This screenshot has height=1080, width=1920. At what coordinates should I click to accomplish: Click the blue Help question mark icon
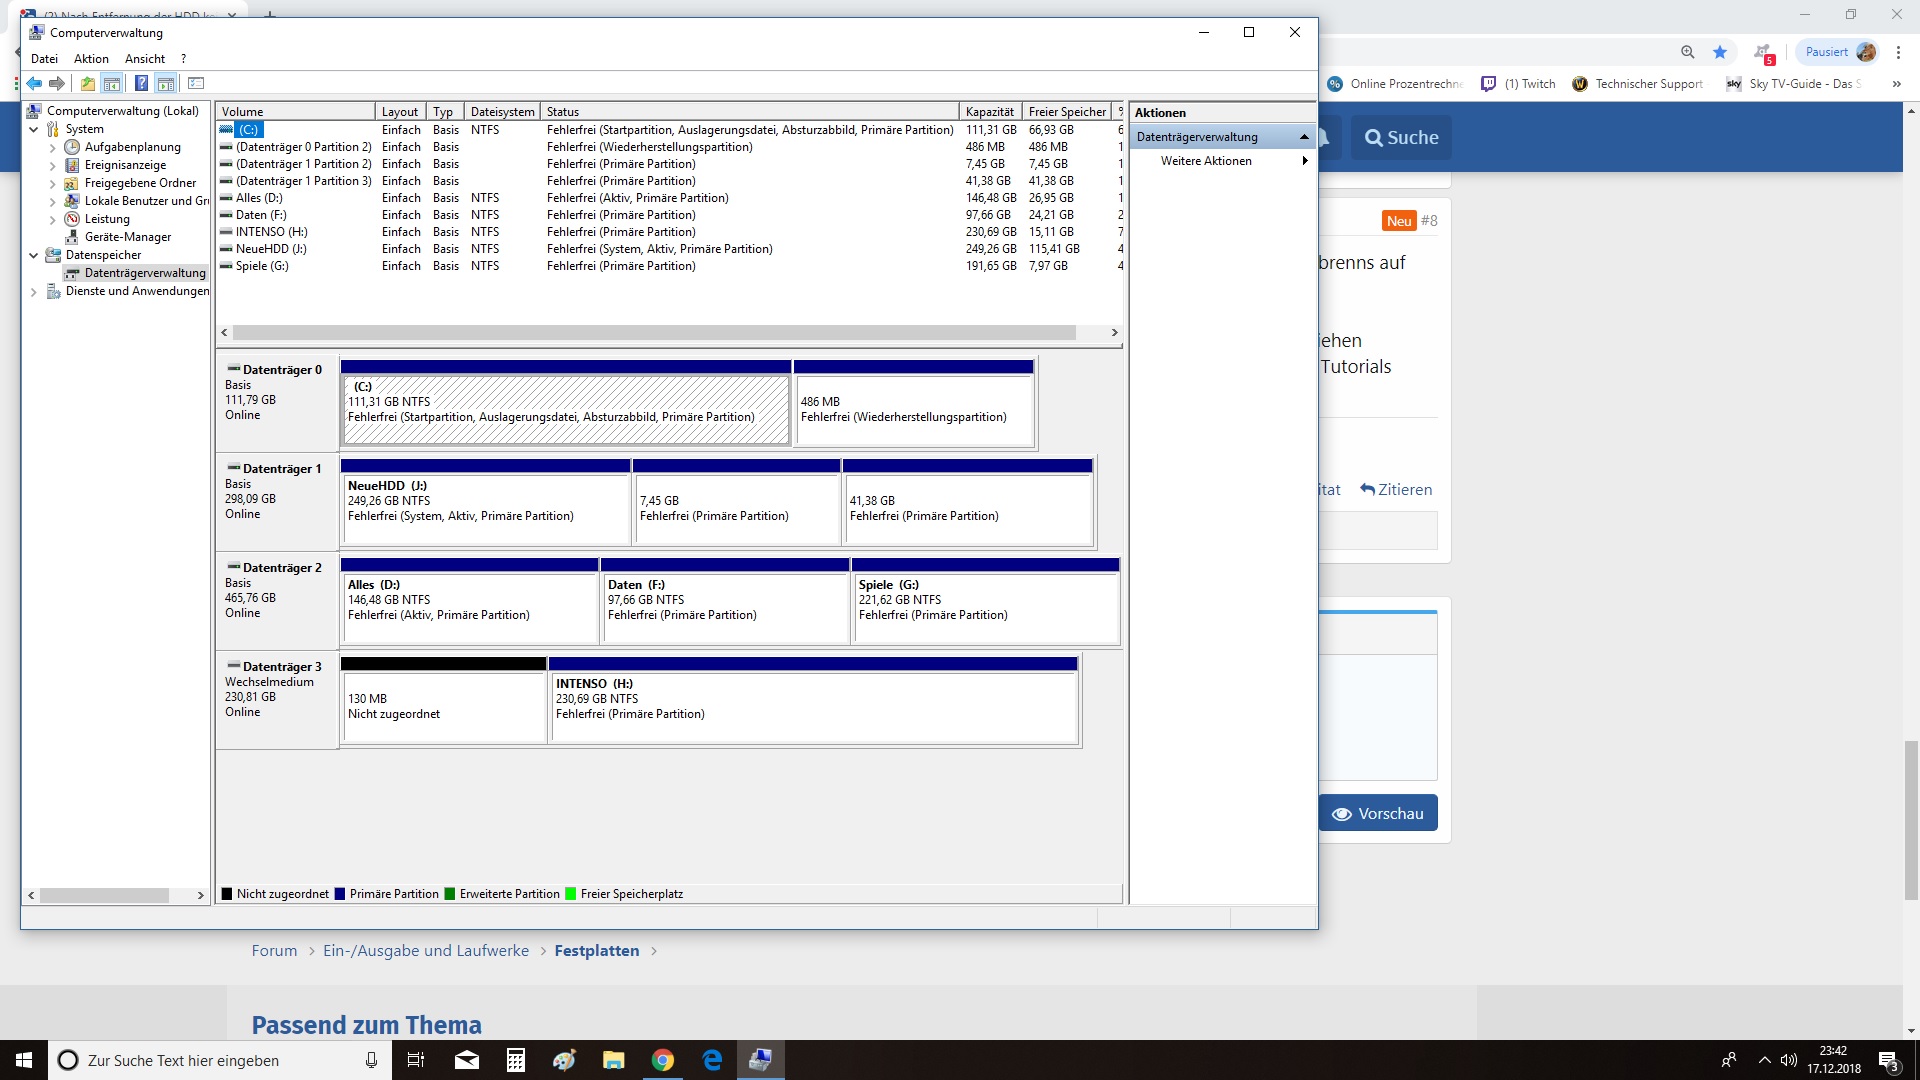[x=141, y=84]
